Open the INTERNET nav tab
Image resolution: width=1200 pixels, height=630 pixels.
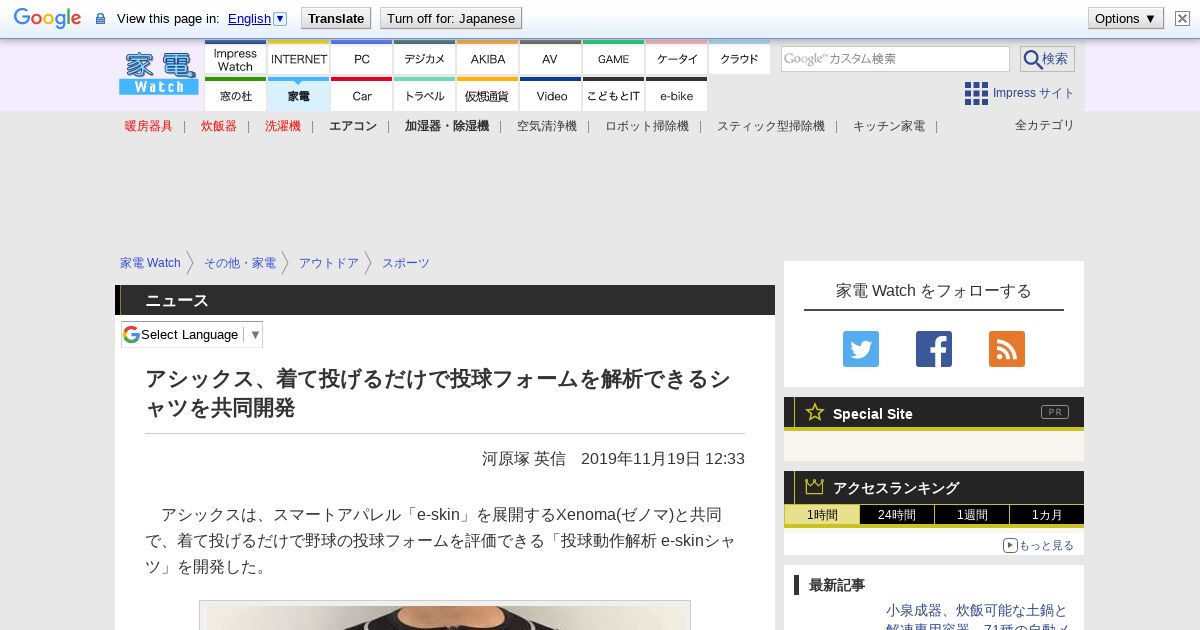(299, 59)
